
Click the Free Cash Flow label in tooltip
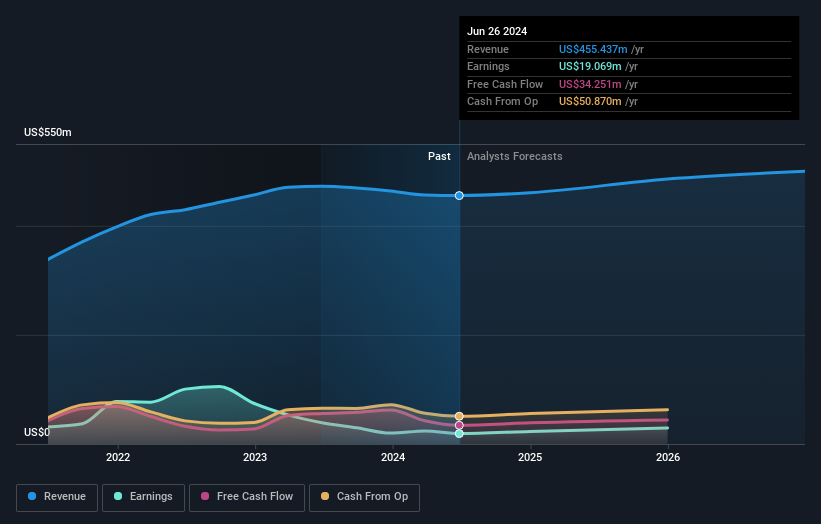pyautogui.click(x=505, y=84)
